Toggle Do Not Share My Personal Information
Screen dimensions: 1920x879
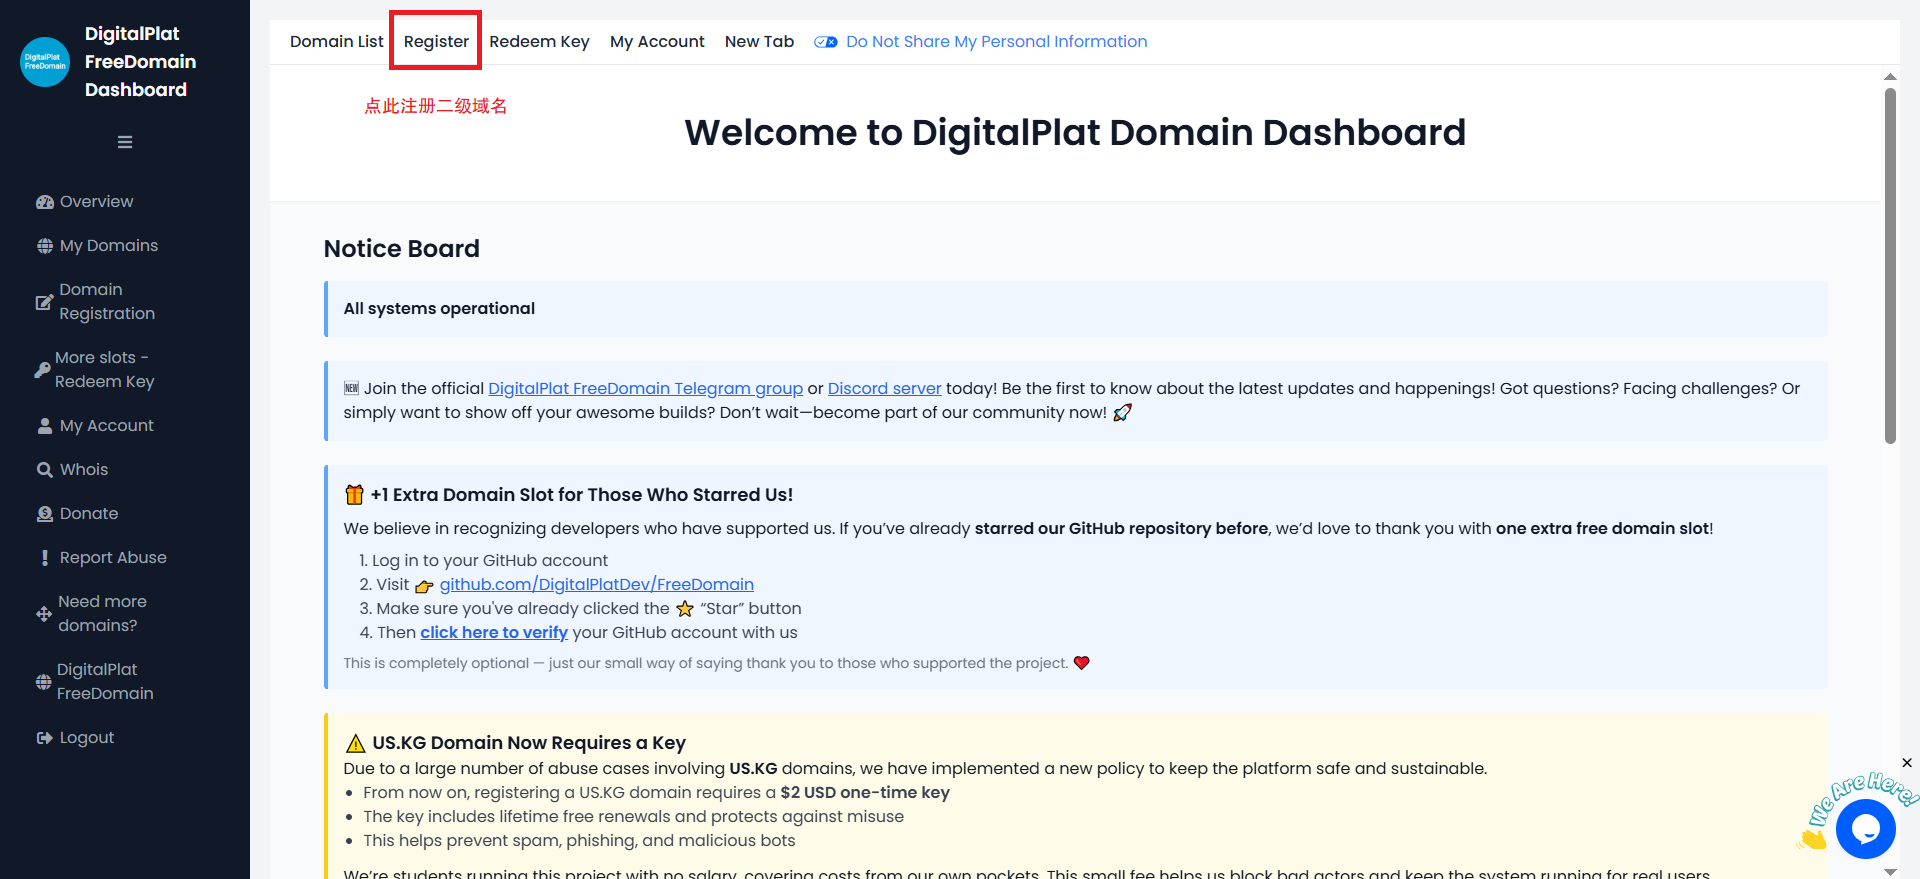(x=825, y=42)
